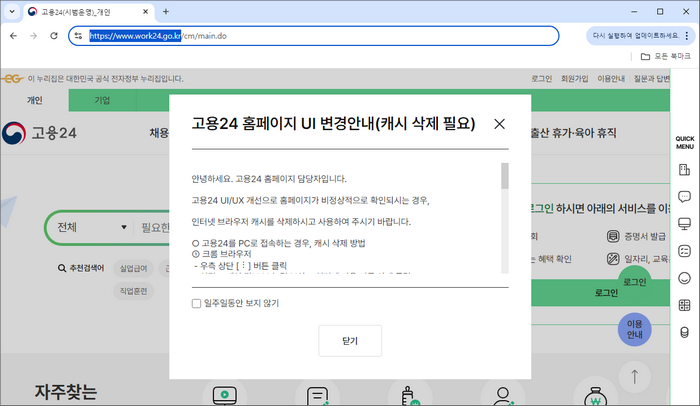This screenshot has height=406, width=700.
Task: Open a new browser tab
Action: click(x=166, y=12)
